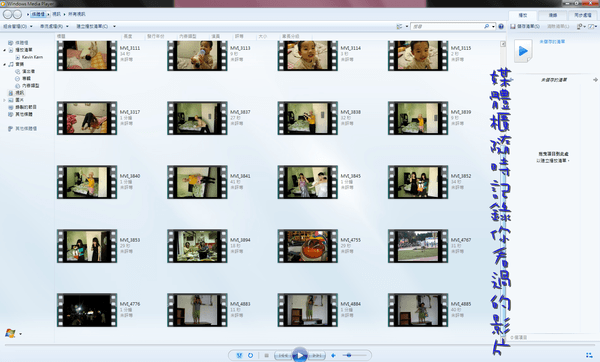
Task: Click the magnifier search icon
Action: tap(486, 26)
